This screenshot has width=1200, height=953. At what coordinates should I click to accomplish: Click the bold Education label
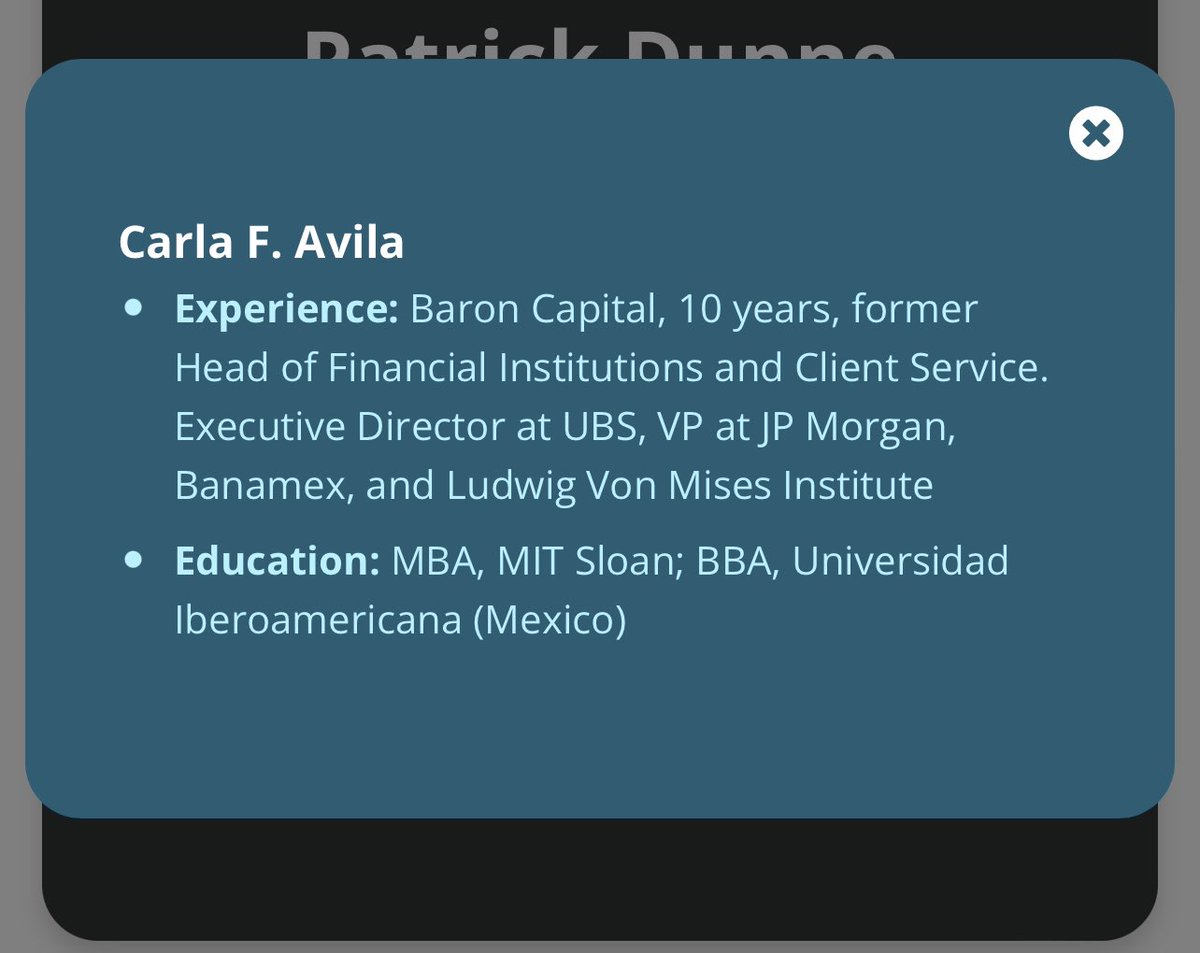coord(277,561)
